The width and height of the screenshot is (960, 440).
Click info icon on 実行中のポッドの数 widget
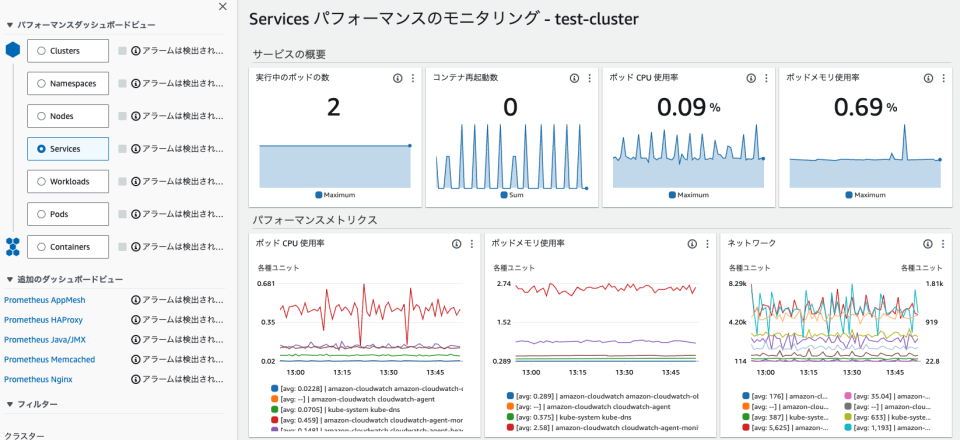[397, 78]
